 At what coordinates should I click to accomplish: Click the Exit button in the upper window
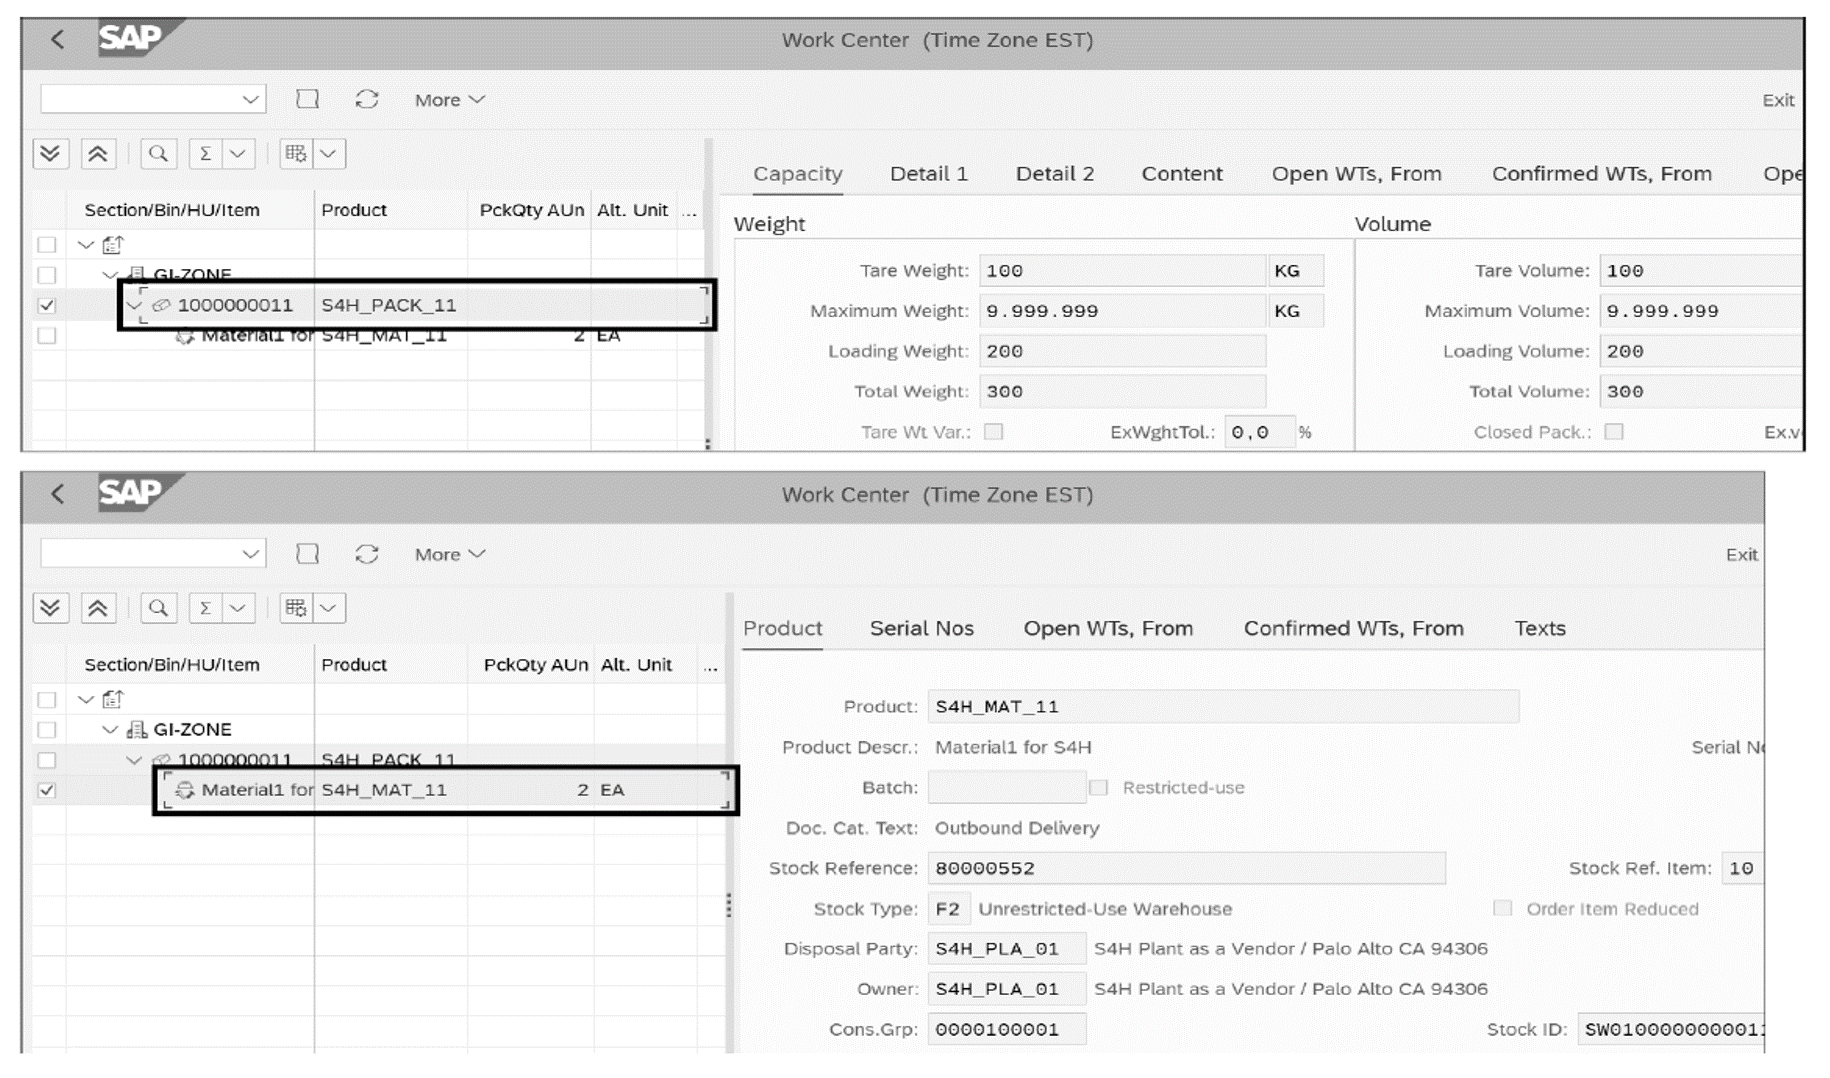(x=1778, y=99)
